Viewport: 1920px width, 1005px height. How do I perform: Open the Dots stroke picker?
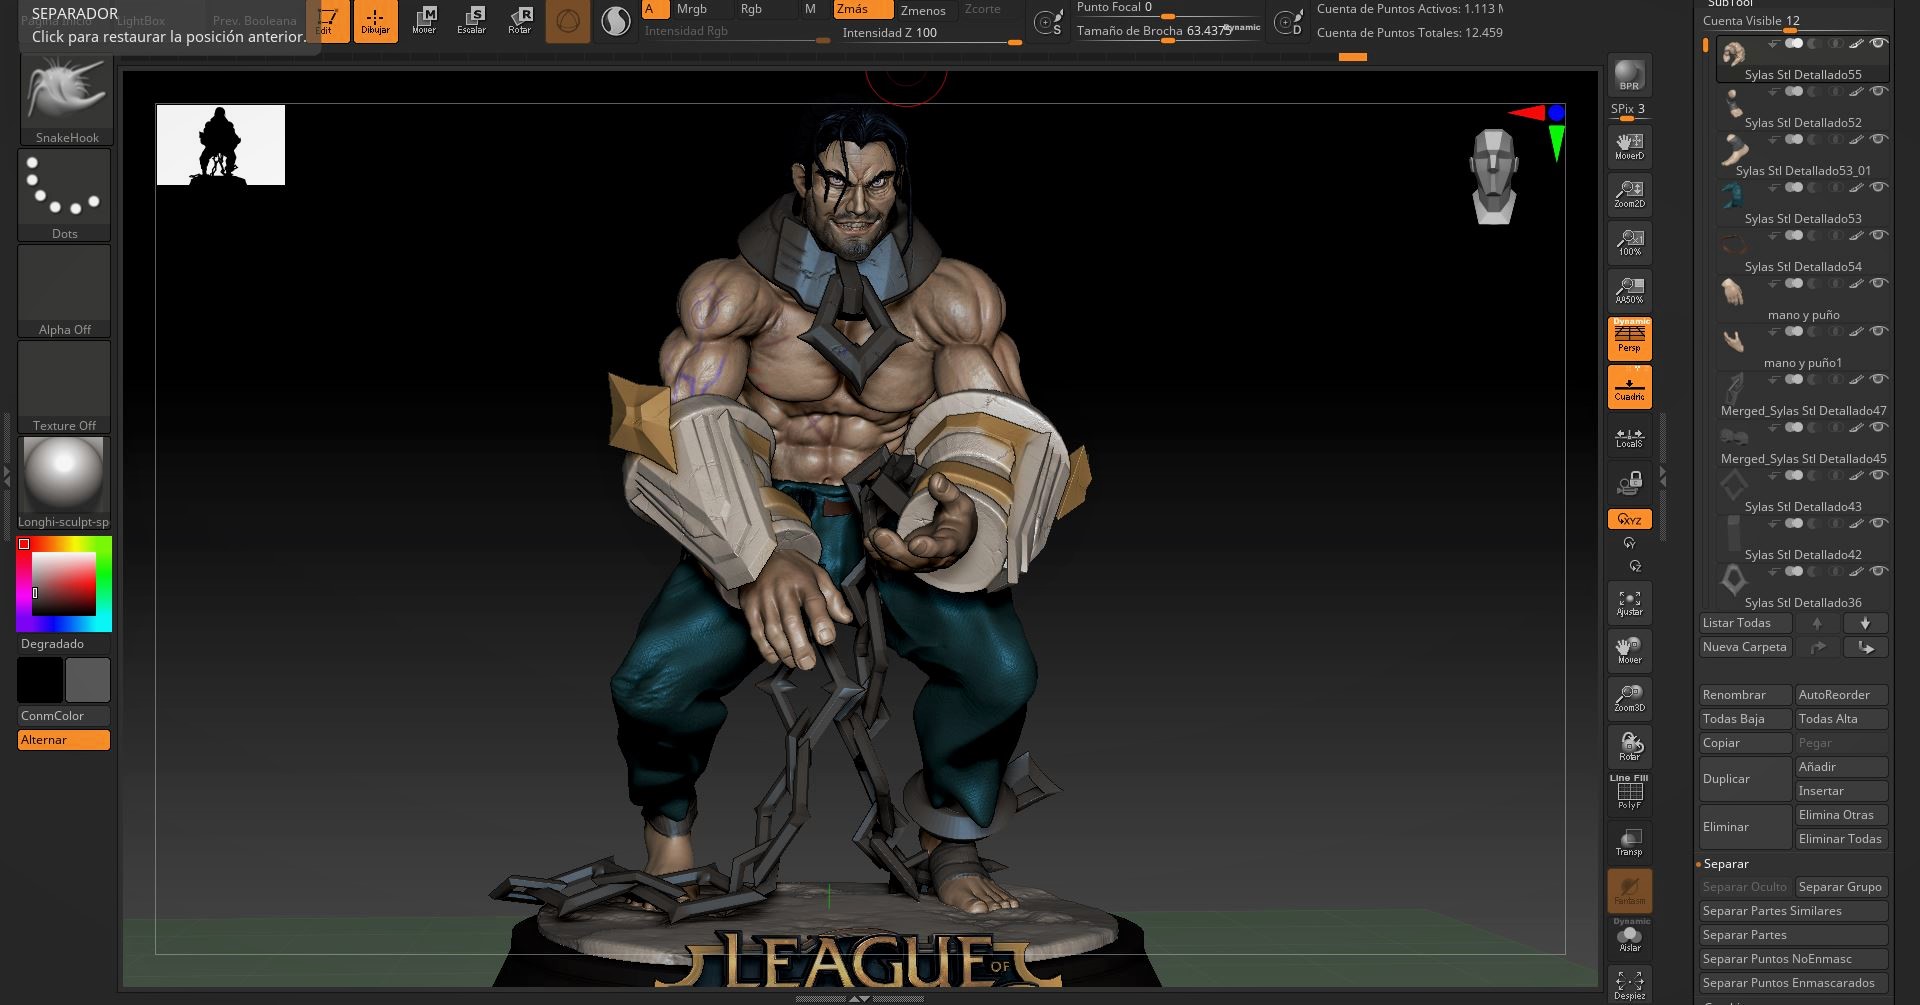(64, 195)
